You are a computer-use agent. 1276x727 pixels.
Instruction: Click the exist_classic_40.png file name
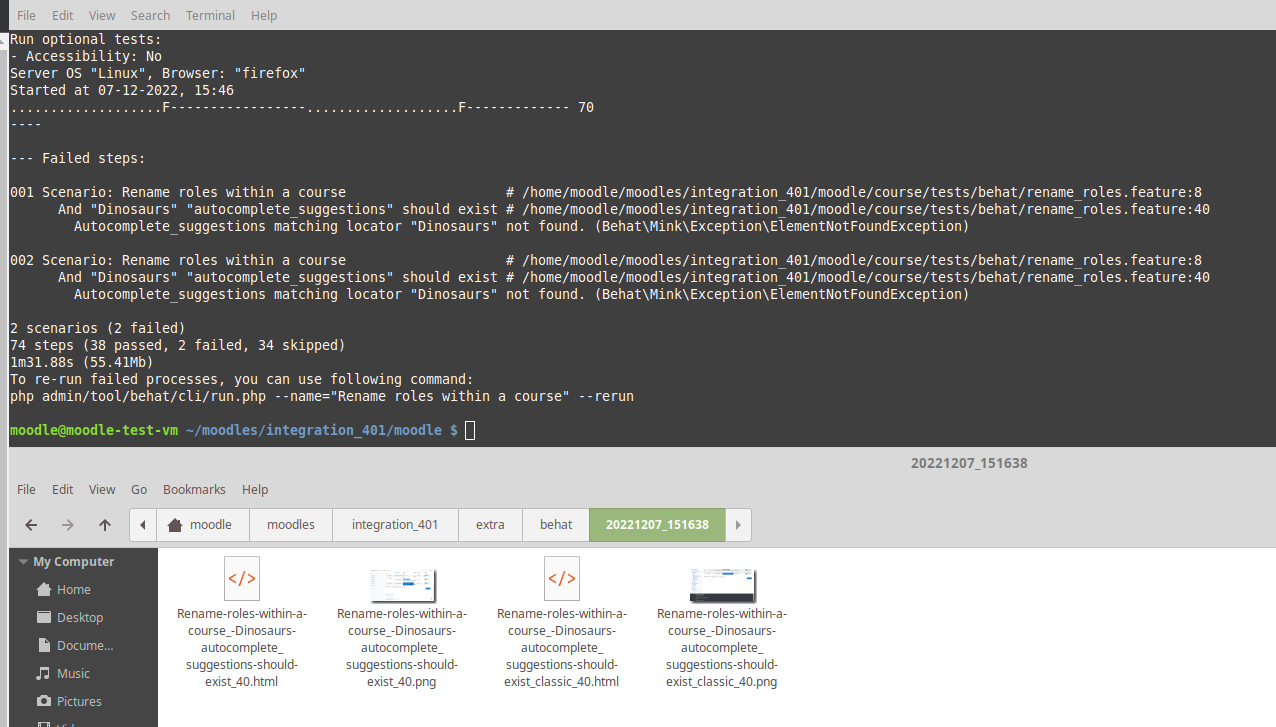point(722,648)
